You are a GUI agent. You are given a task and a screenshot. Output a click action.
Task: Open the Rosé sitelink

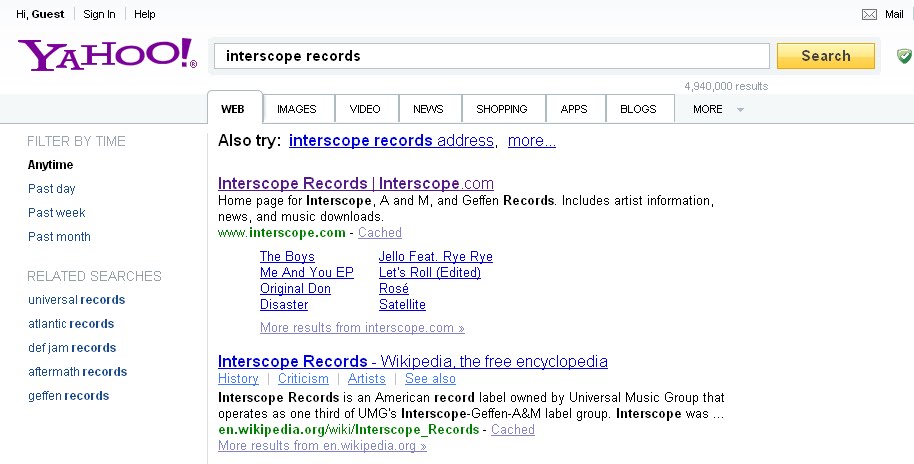(x=393, y=289)
